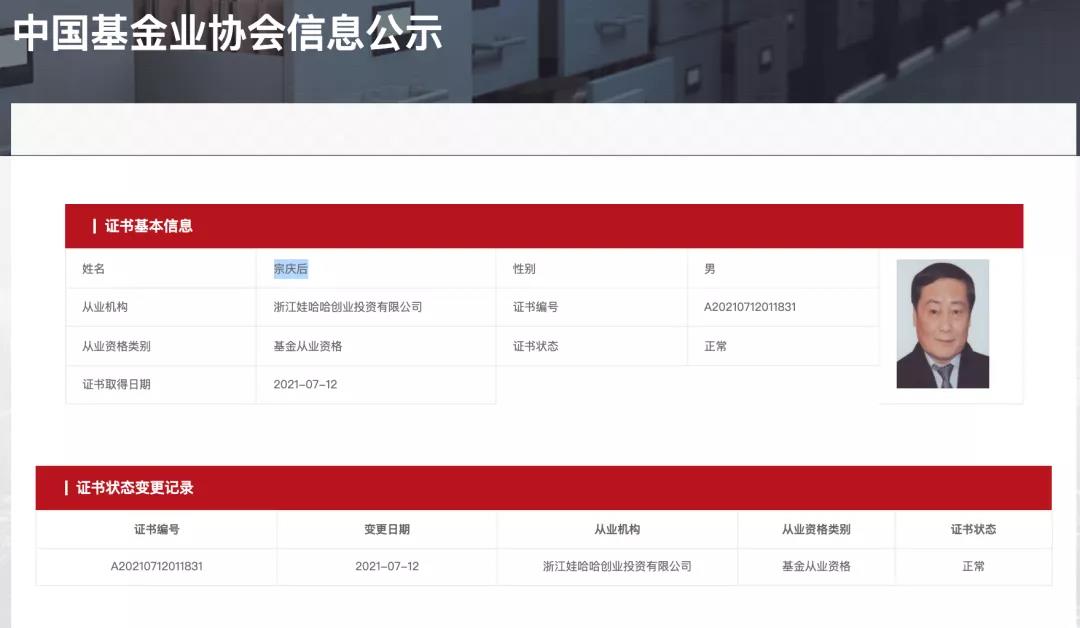Click the 从业机构 field label
The image size is (1080, 628).
pos(110,307)
